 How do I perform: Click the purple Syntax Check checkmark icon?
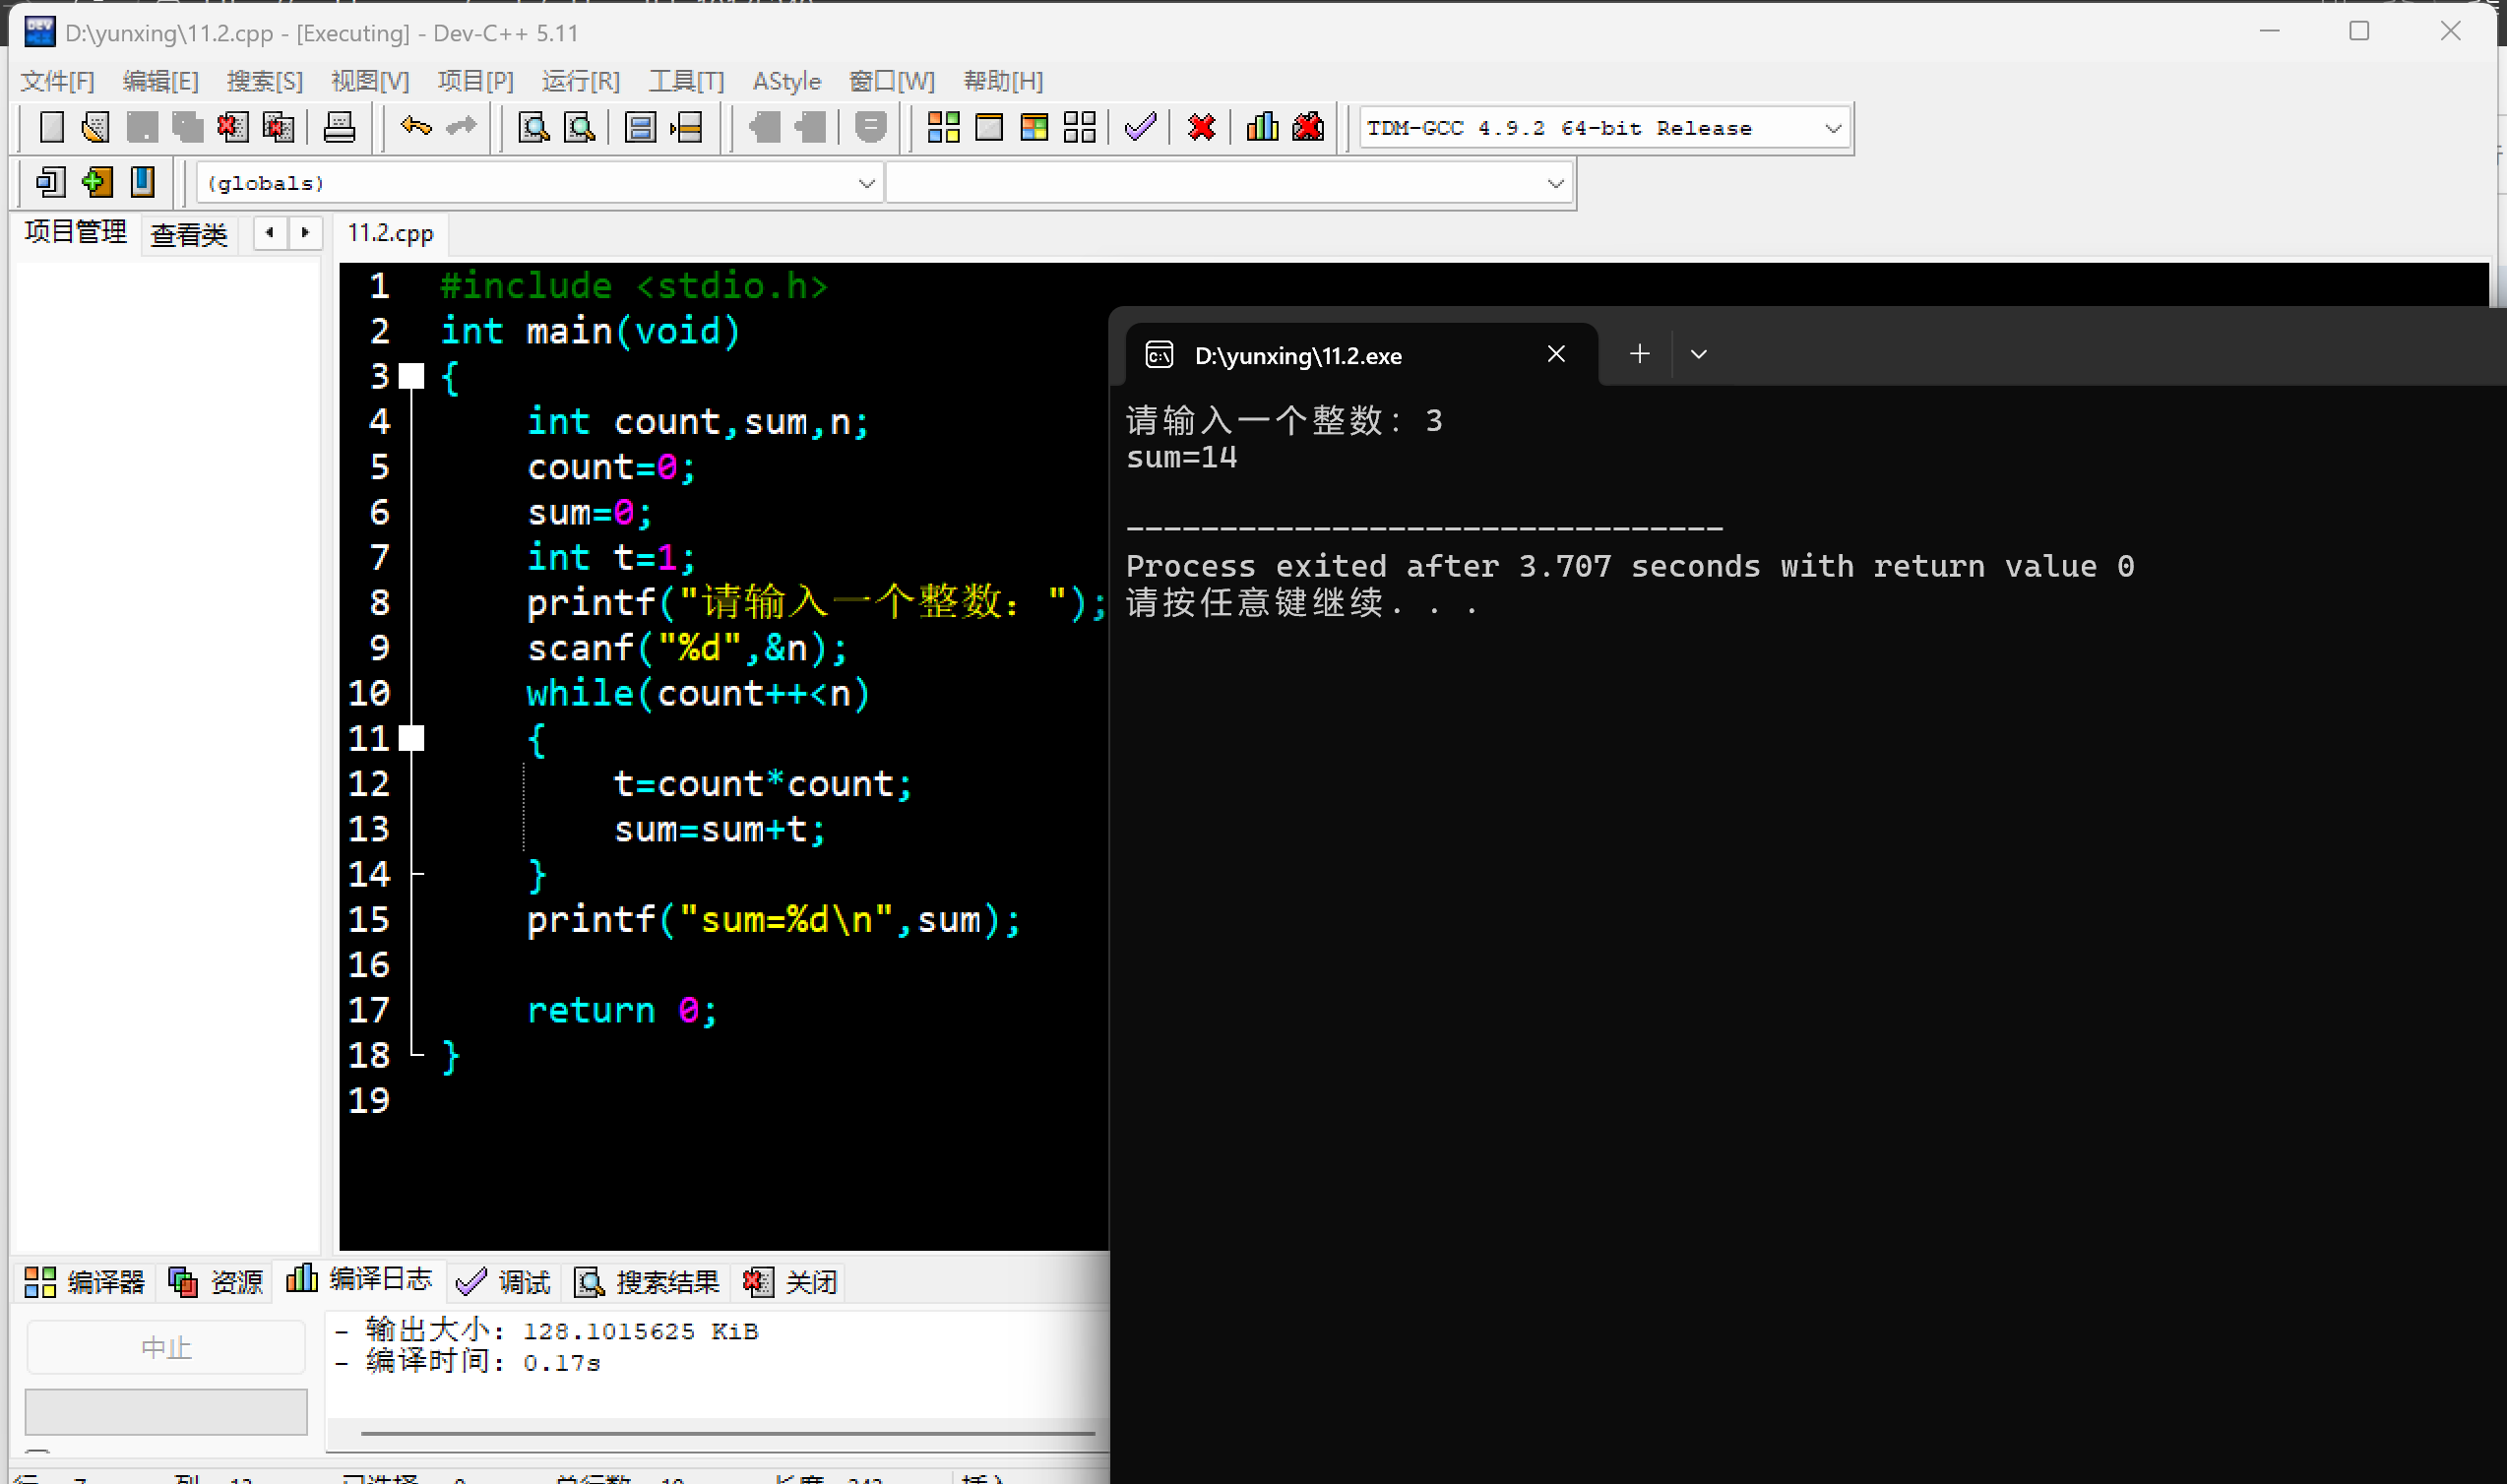point(1140,127)
